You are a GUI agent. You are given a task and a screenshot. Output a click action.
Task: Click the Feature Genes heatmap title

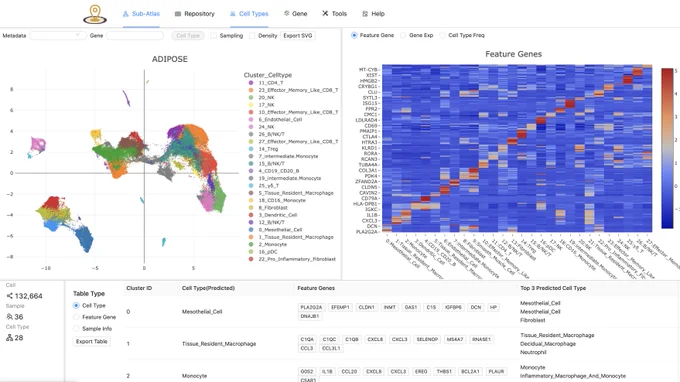pyautogui.click(x=513, y=54)
